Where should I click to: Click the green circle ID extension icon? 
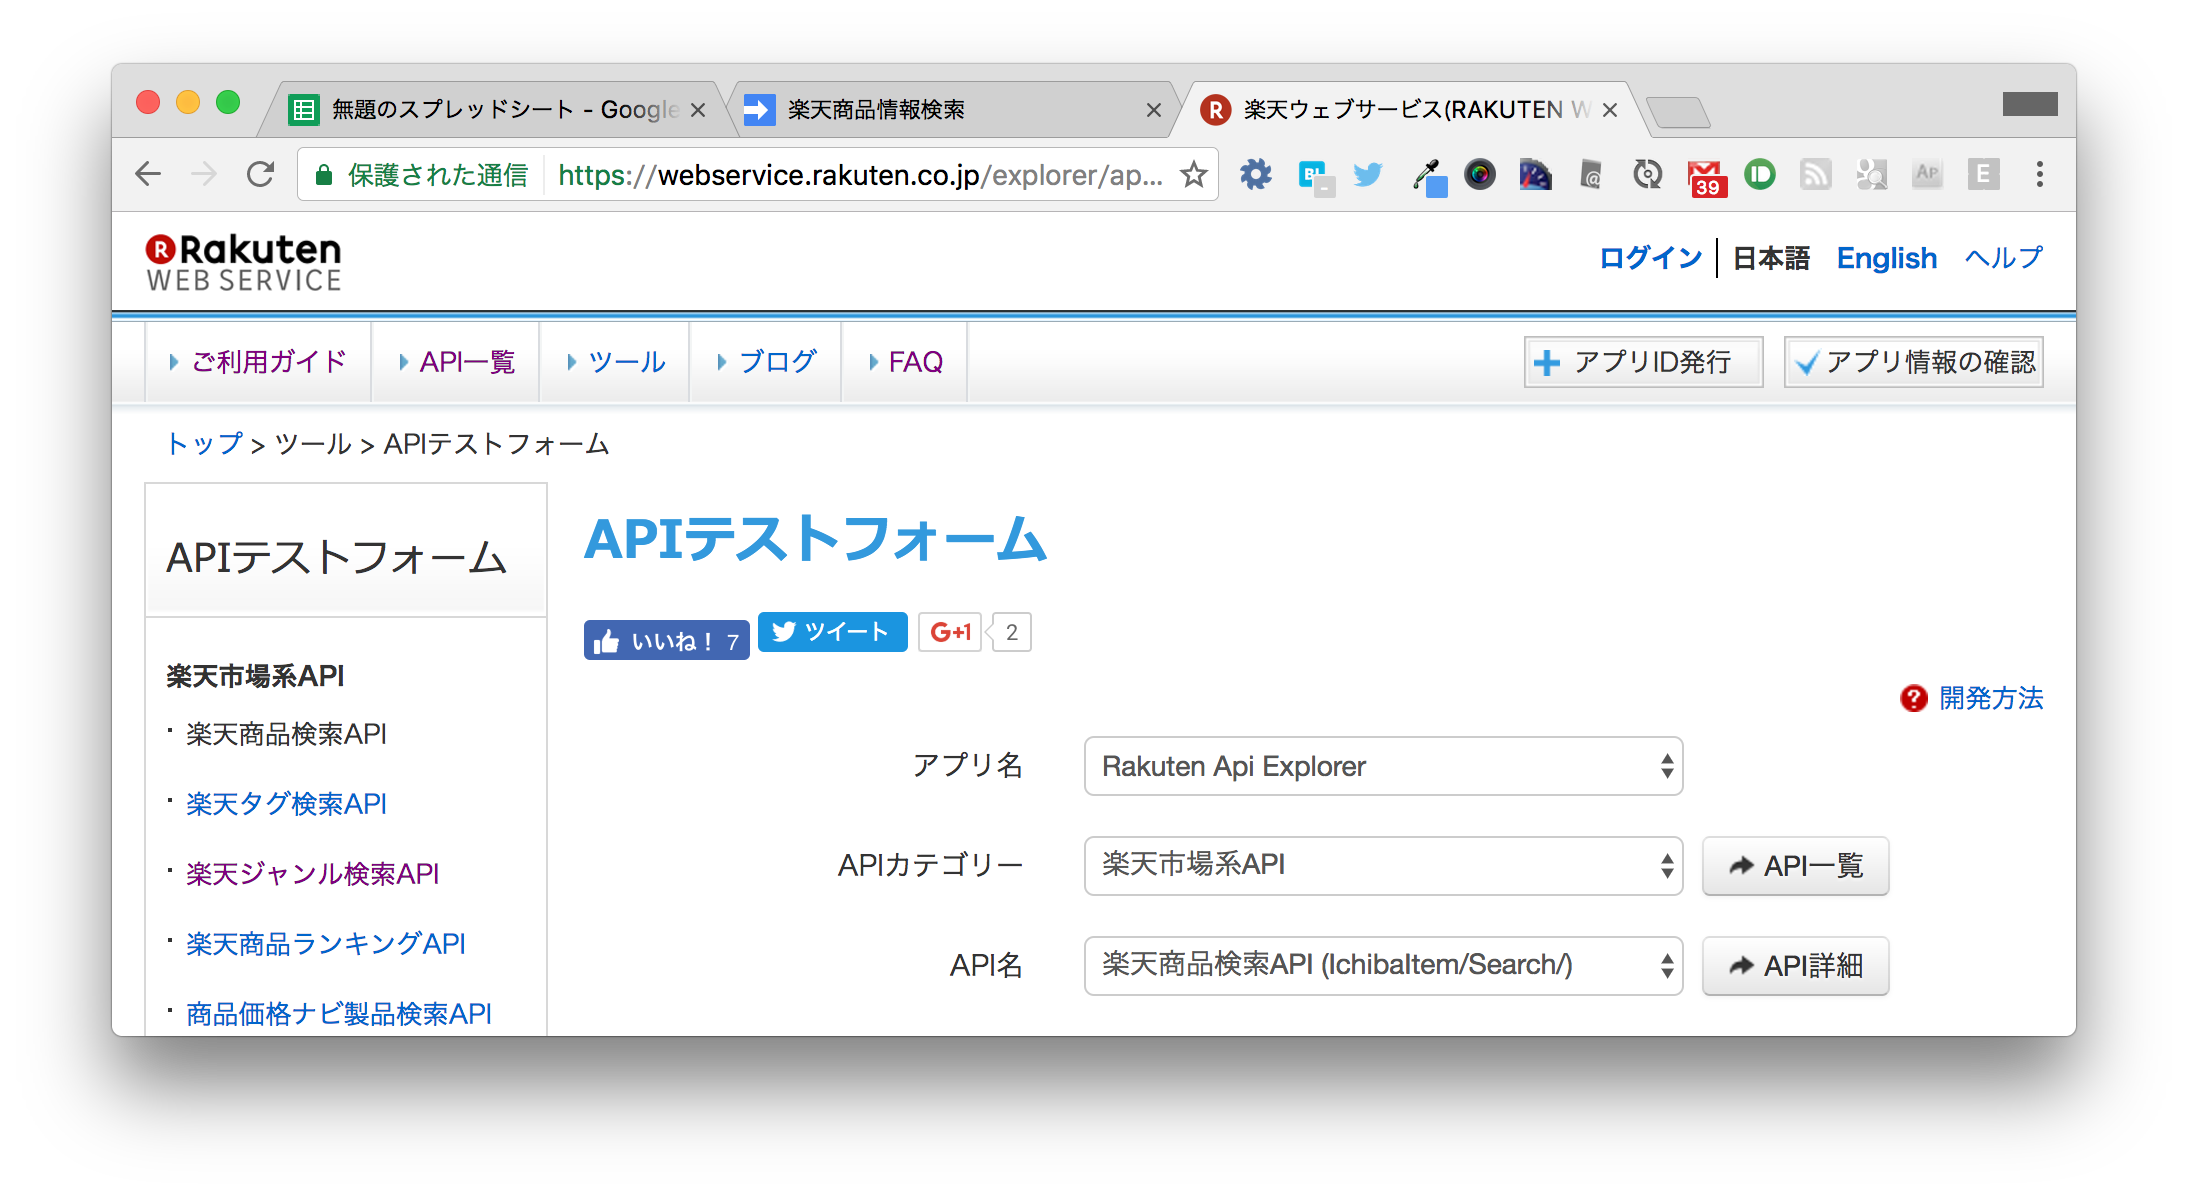click(1760, 175)
